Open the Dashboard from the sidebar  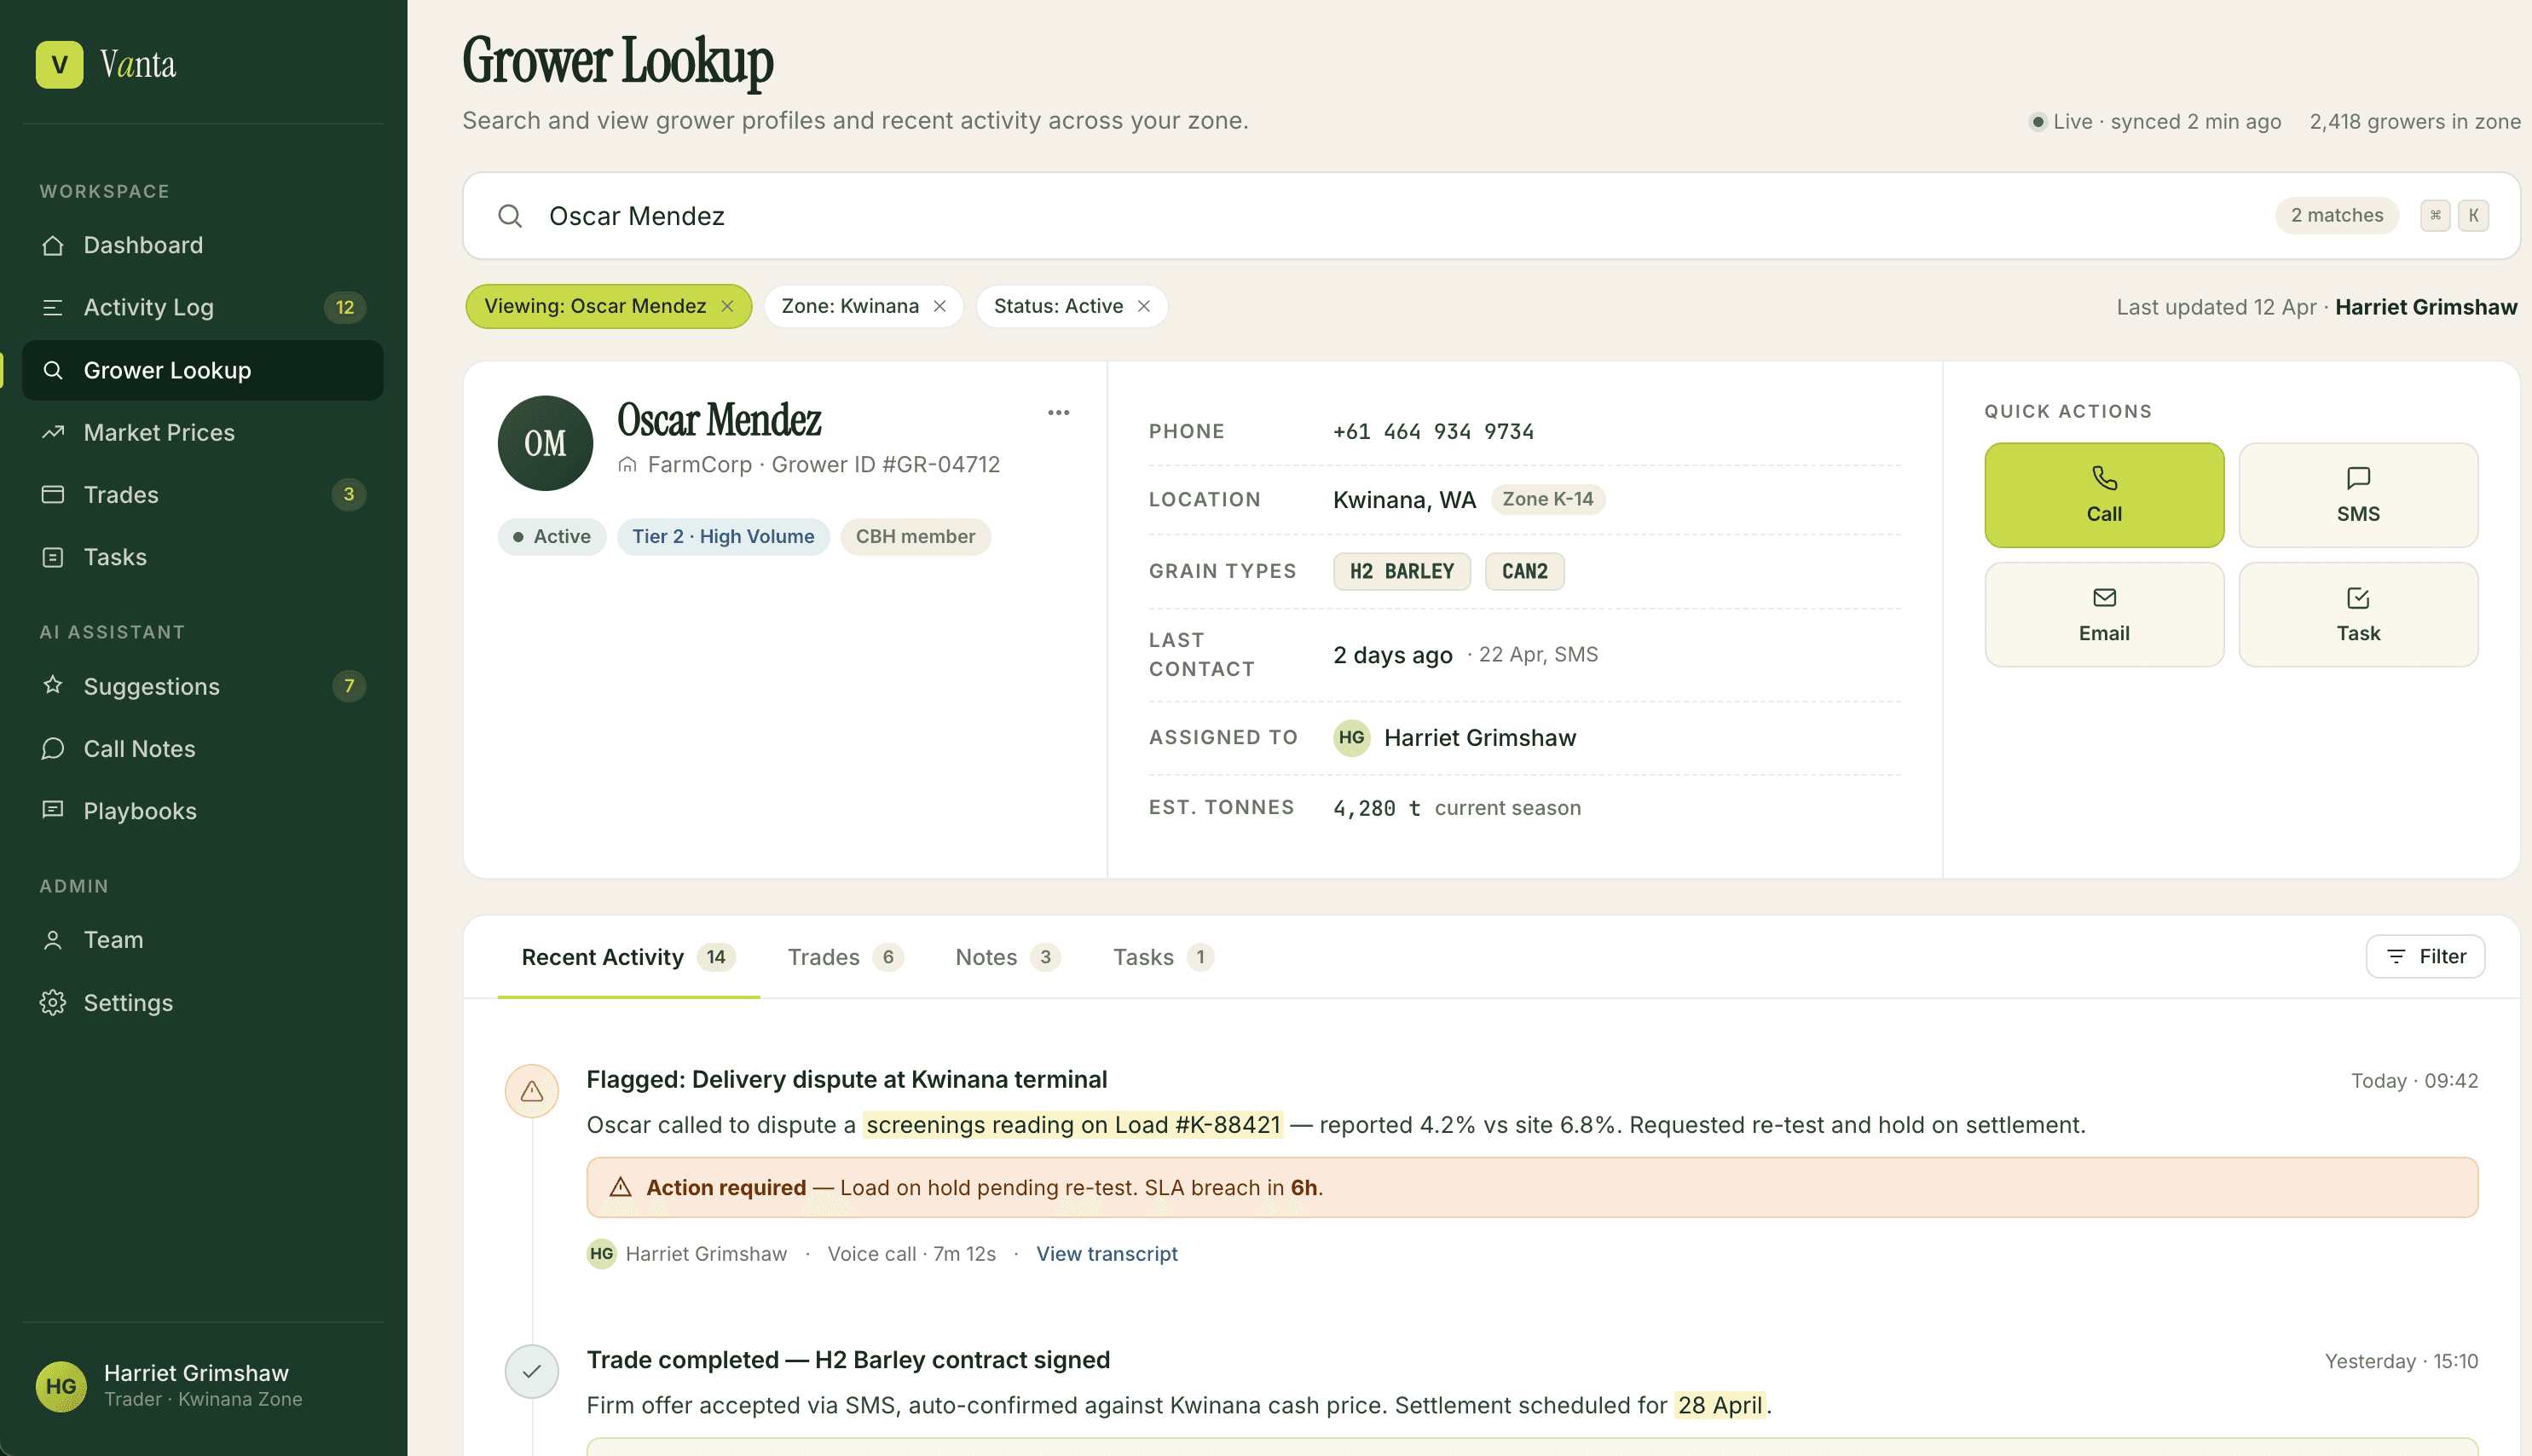coord(142,245)
